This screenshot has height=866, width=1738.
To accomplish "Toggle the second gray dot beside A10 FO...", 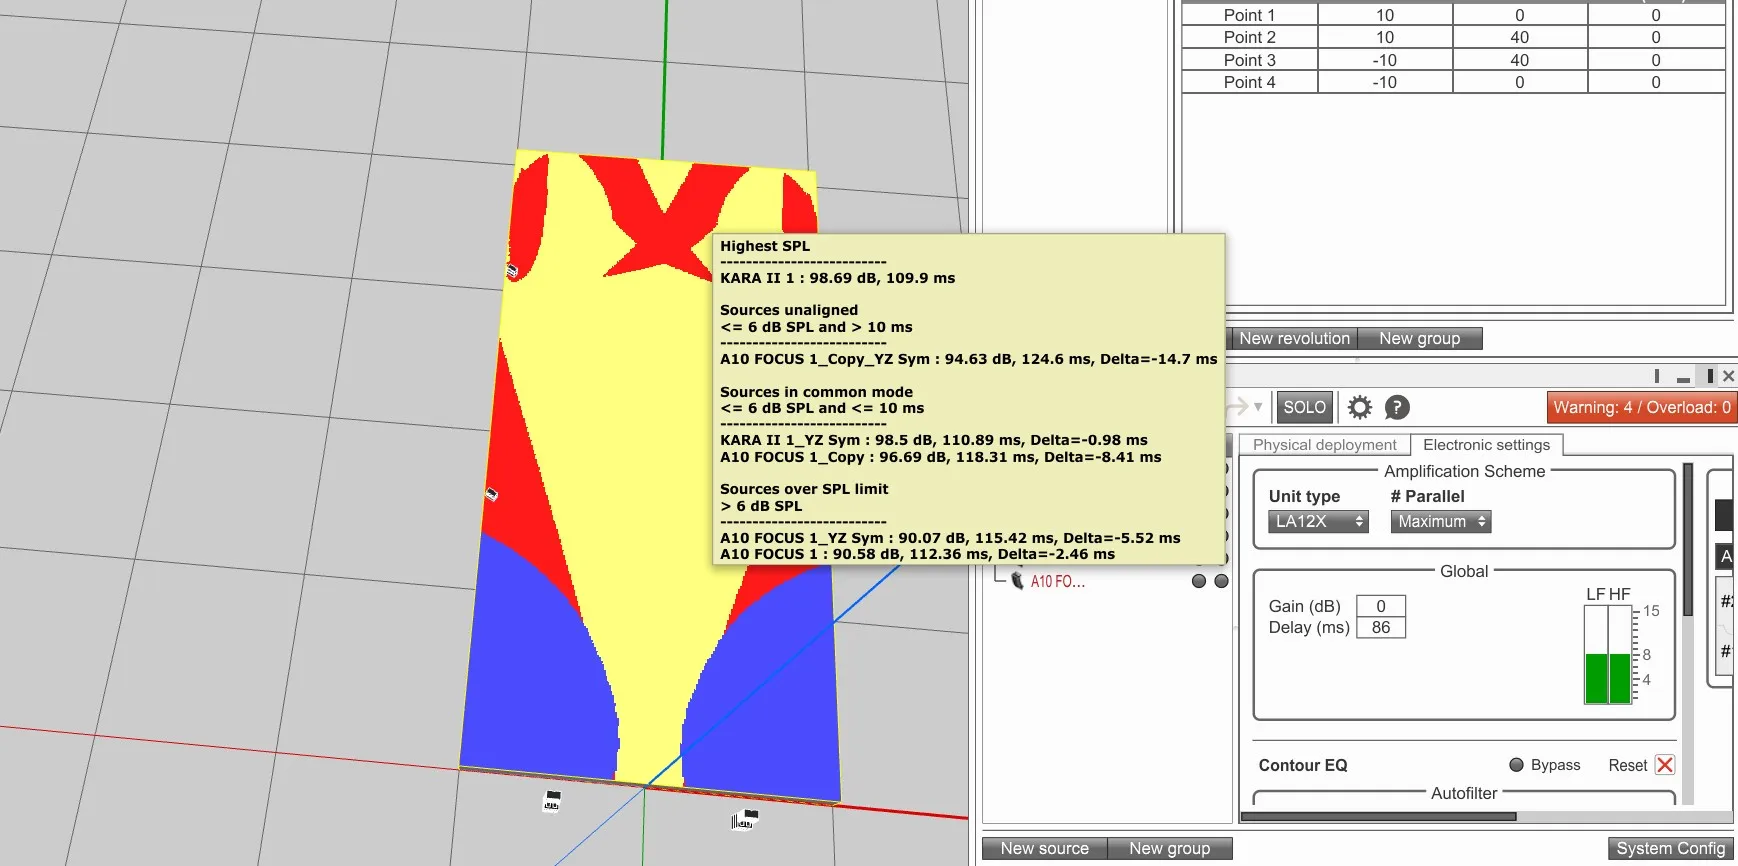I will click(x=1221, y=581).
